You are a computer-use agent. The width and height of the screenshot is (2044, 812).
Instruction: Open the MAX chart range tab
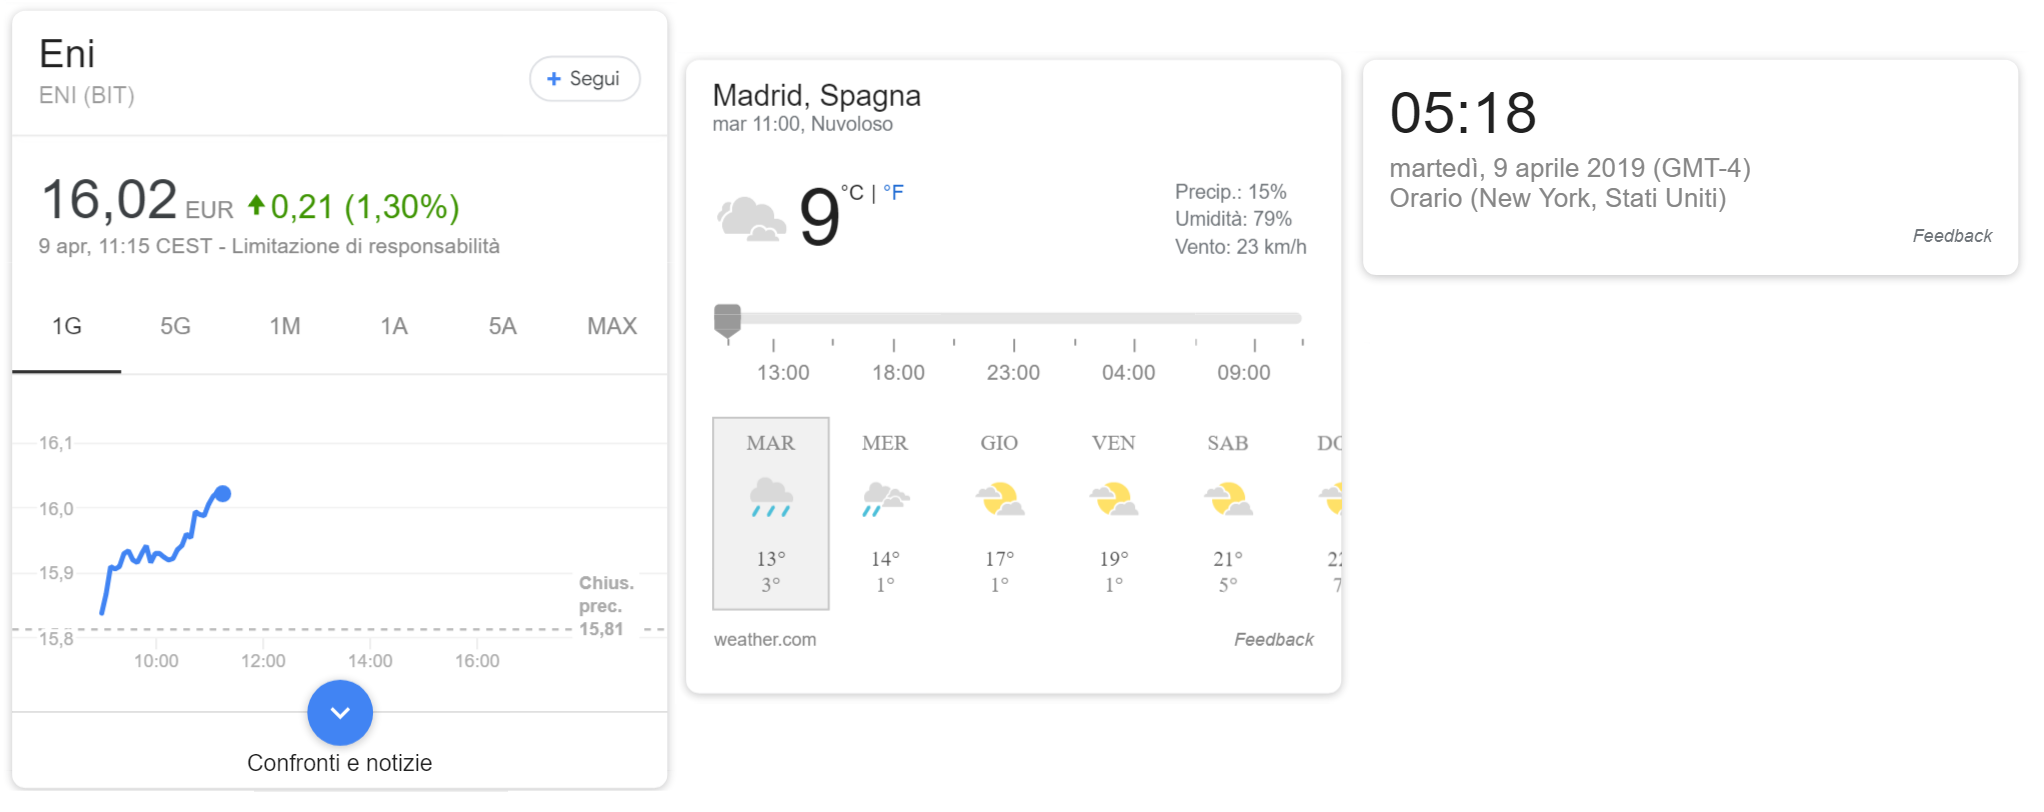pos(612,327)
